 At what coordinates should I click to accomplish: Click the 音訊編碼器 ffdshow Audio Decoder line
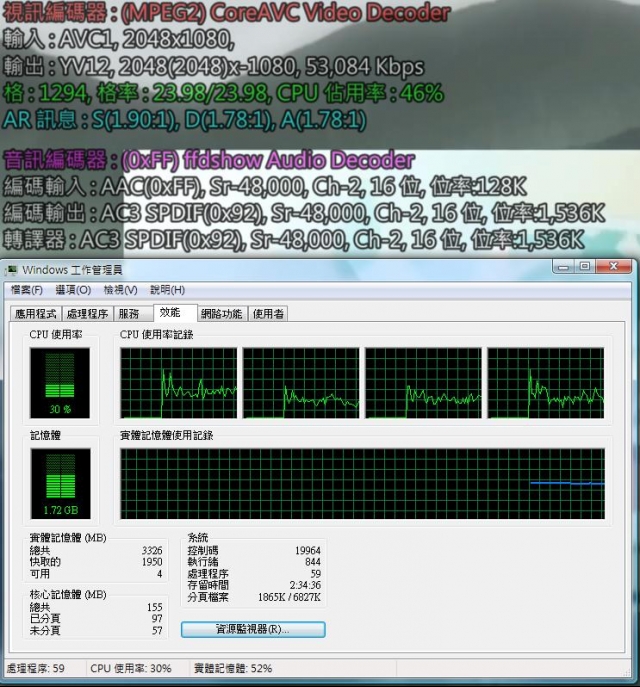coord(209,160)
